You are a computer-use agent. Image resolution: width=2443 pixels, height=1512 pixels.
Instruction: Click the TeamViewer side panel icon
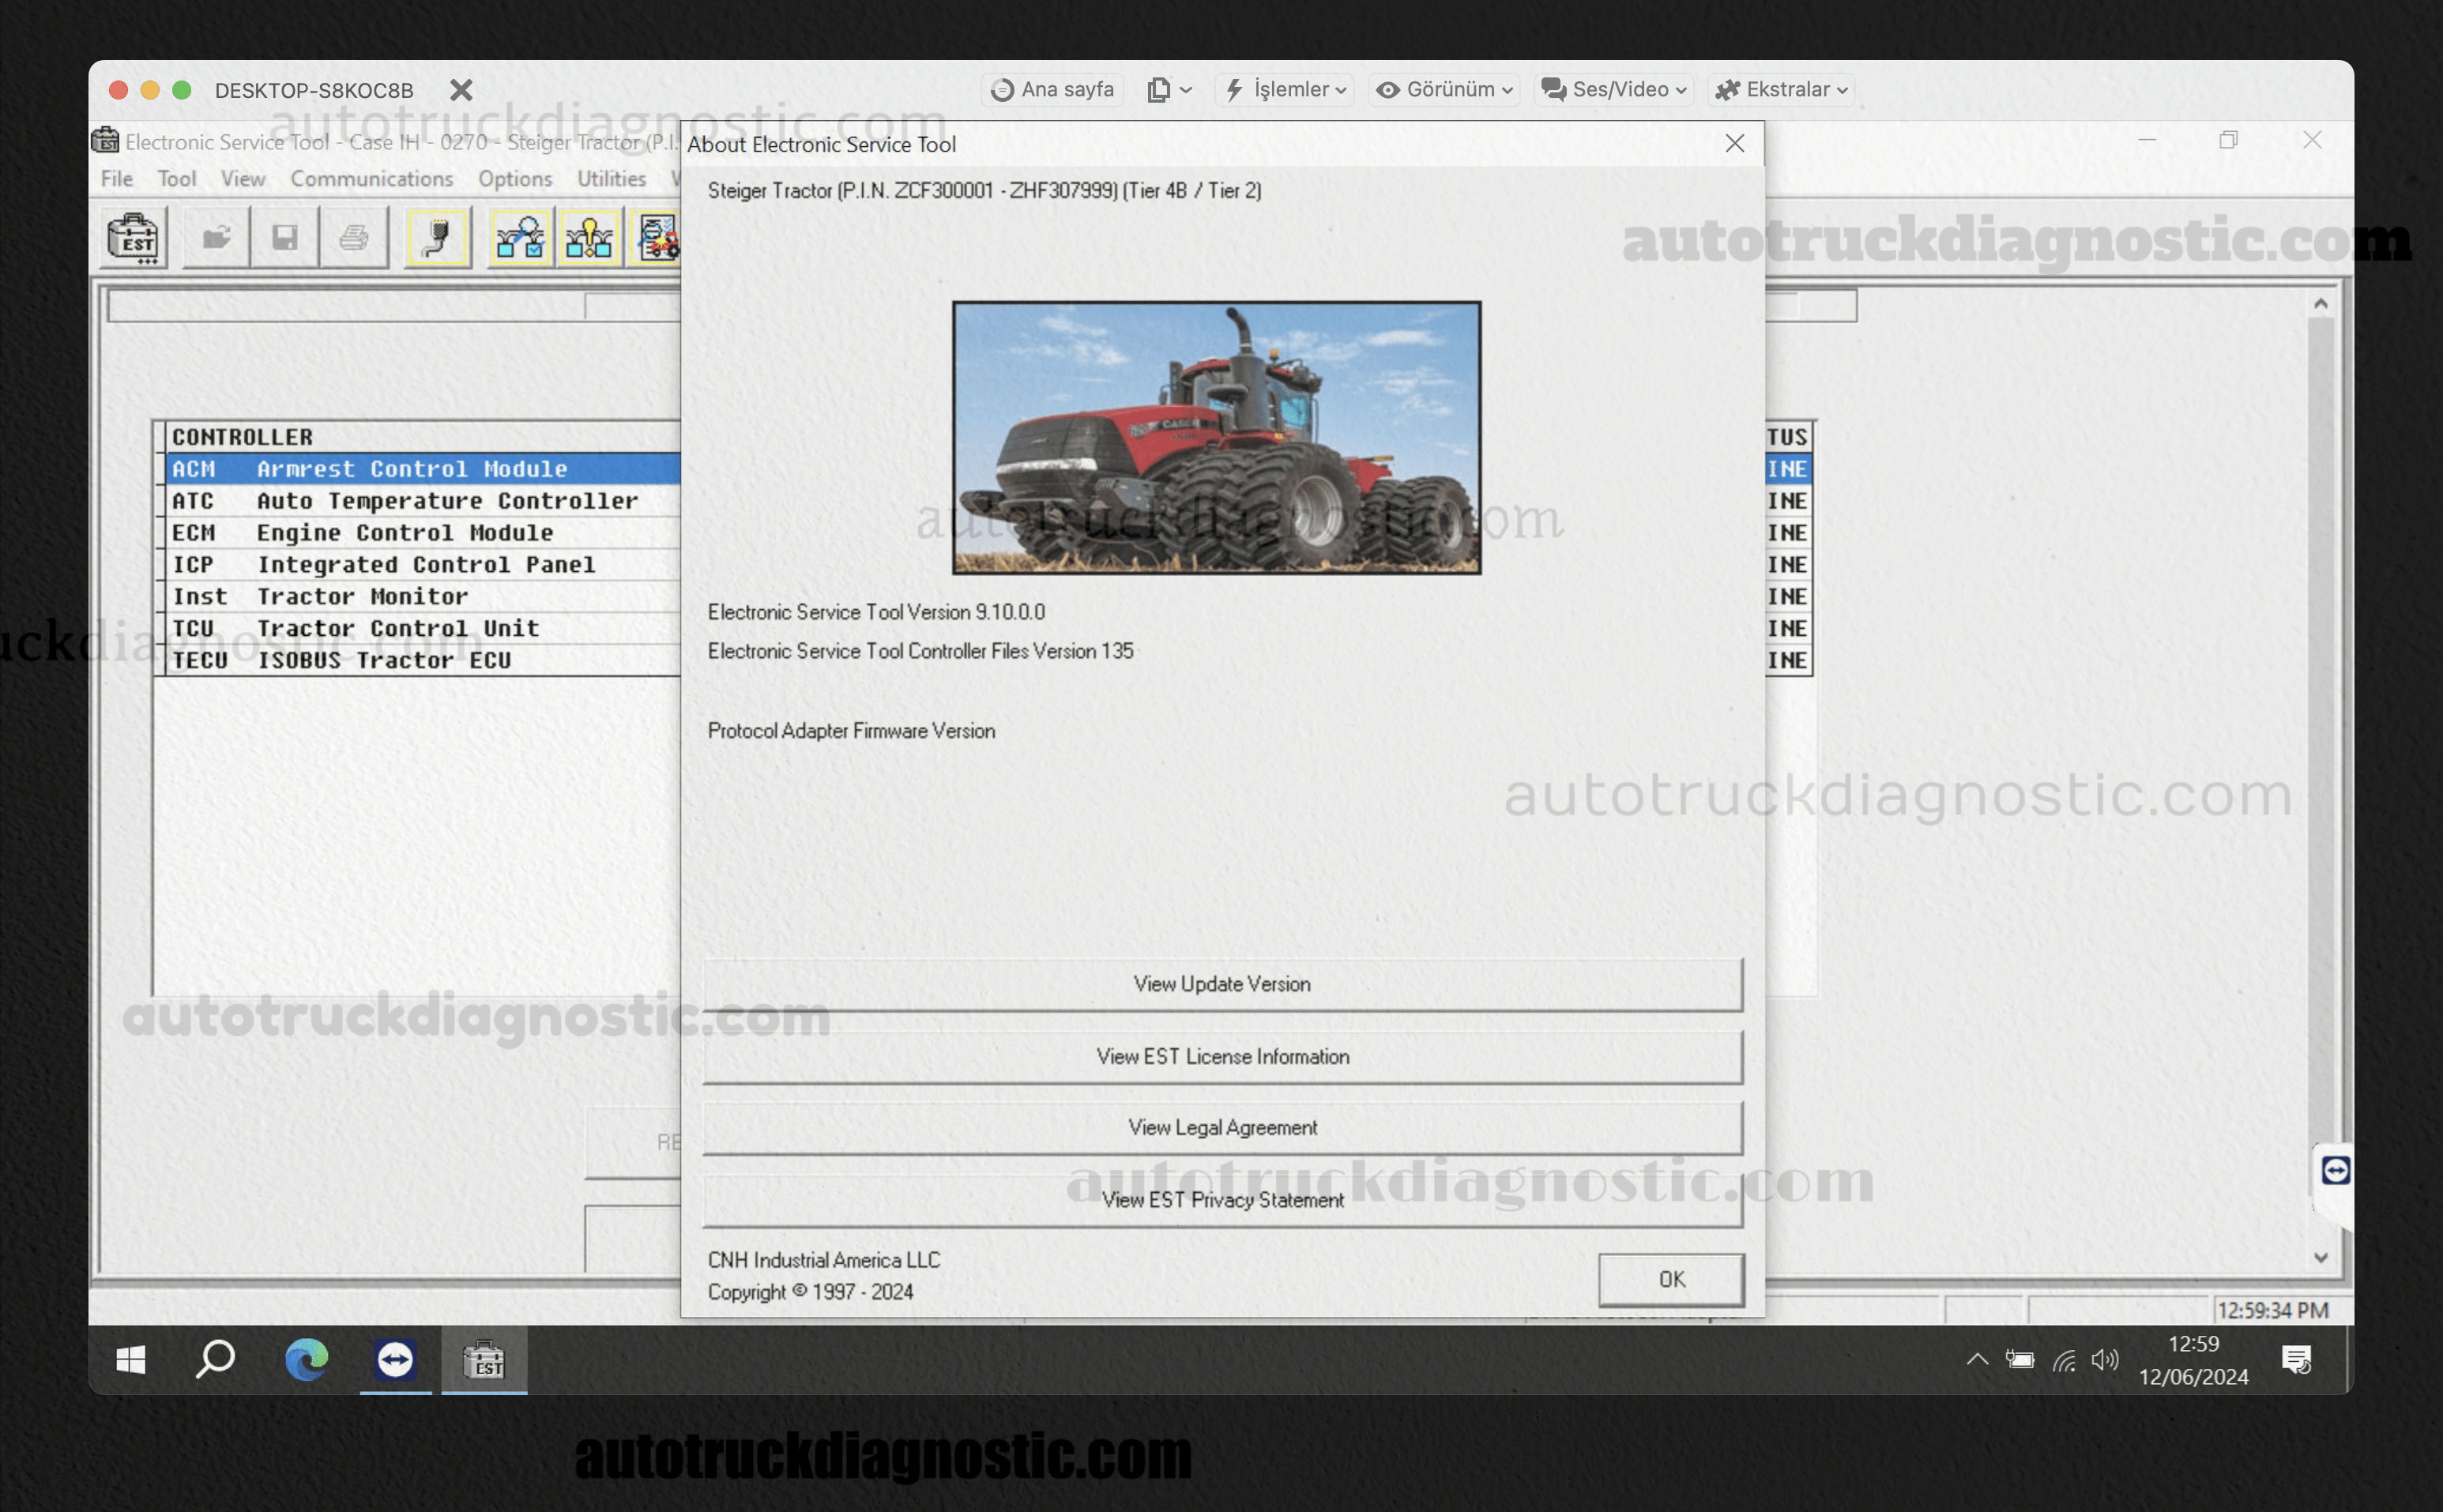2336,1170
